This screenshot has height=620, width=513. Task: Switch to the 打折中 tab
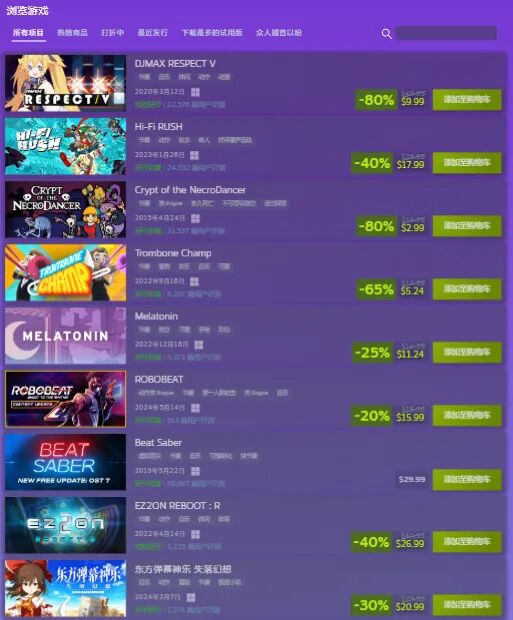pyautogui.click(x=112, y=32)
